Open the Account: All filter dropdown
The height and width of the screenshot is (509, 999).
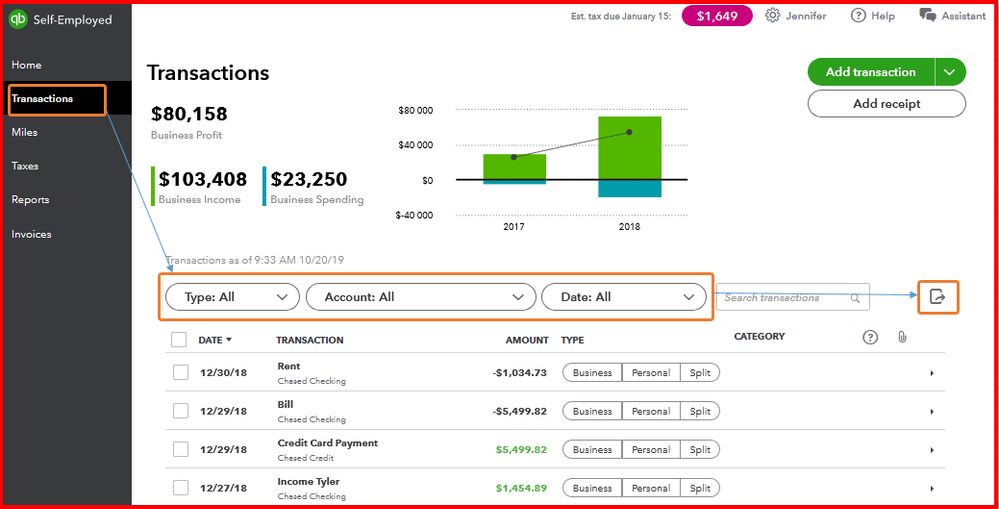(x=420, y=297)
